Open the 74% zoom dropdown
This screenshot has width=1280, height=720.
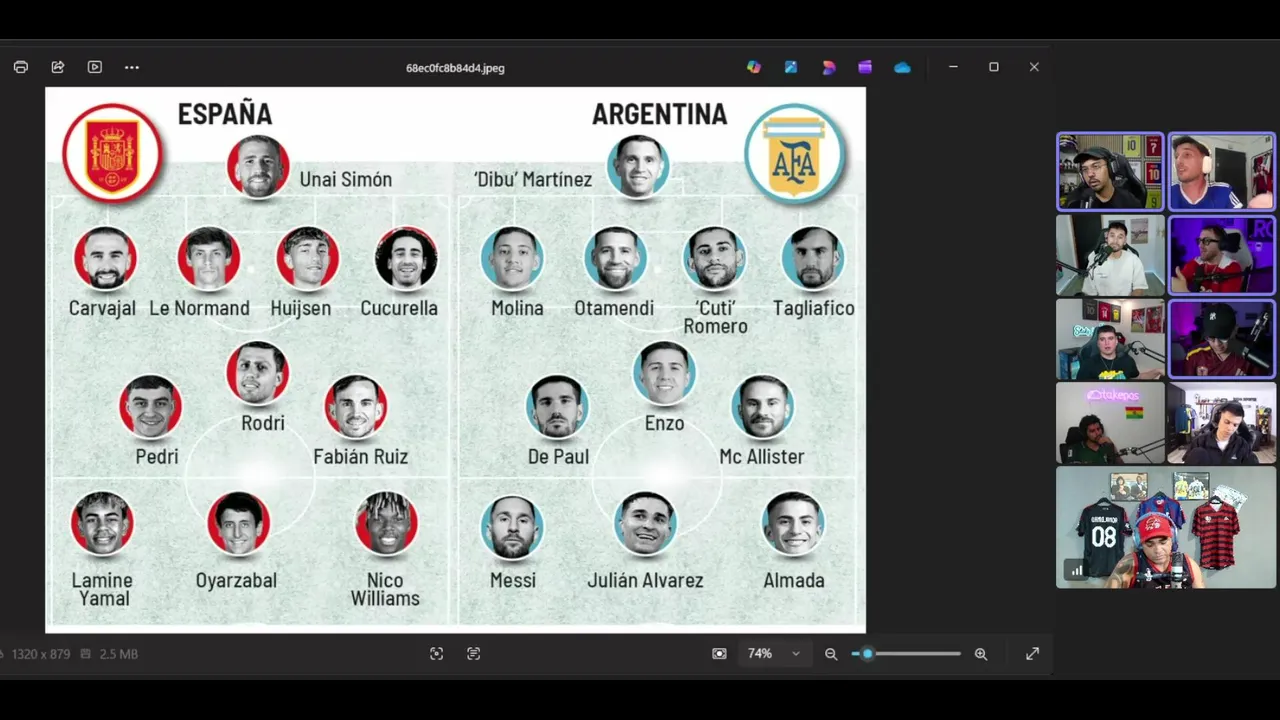click(x=774, y=653)
